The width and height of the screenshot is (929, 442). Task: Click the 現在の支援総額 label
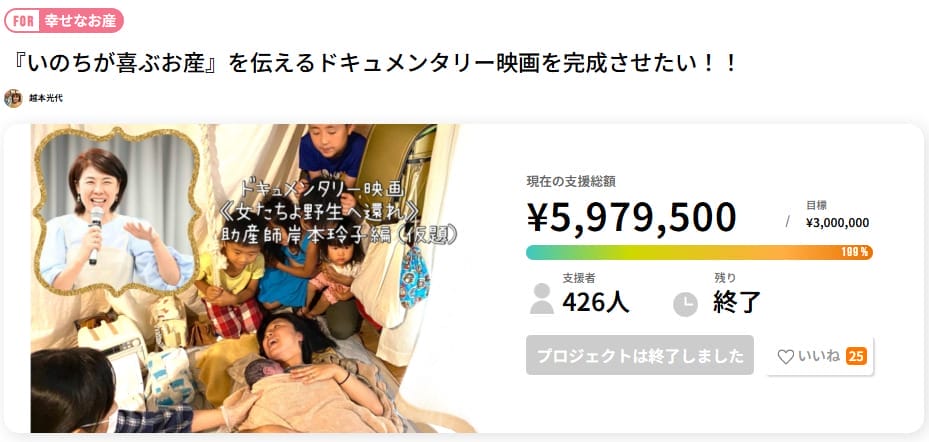pyautogui.click(x=571, y=181)
